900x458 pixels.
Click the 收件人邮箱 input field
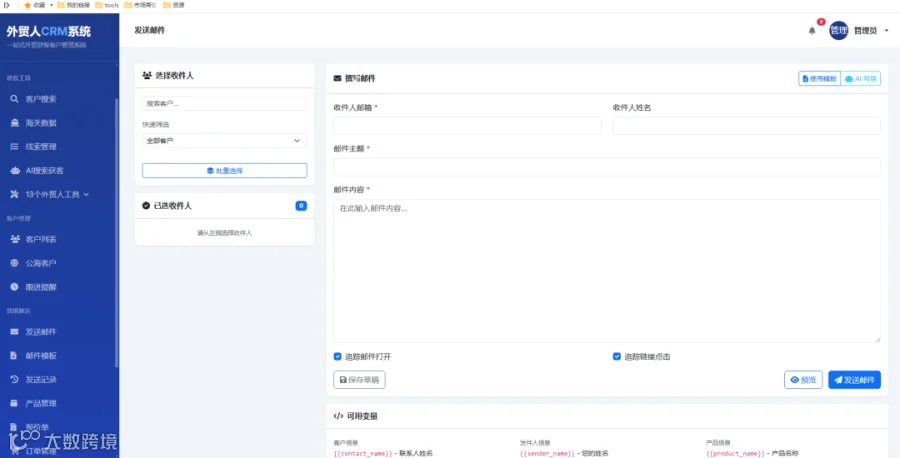pos(467,126)
